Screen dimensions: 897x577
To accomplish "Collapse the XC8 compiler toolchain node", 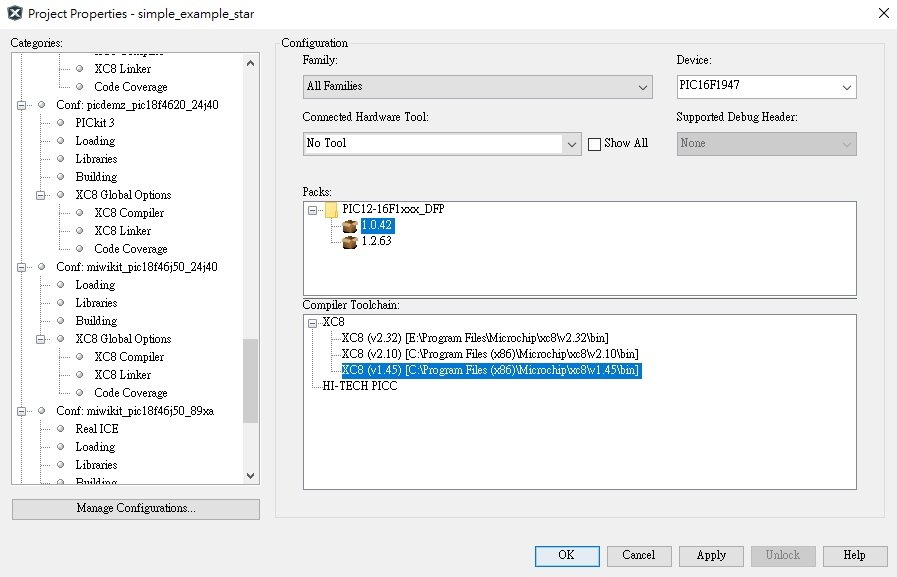I will point(312,323).
